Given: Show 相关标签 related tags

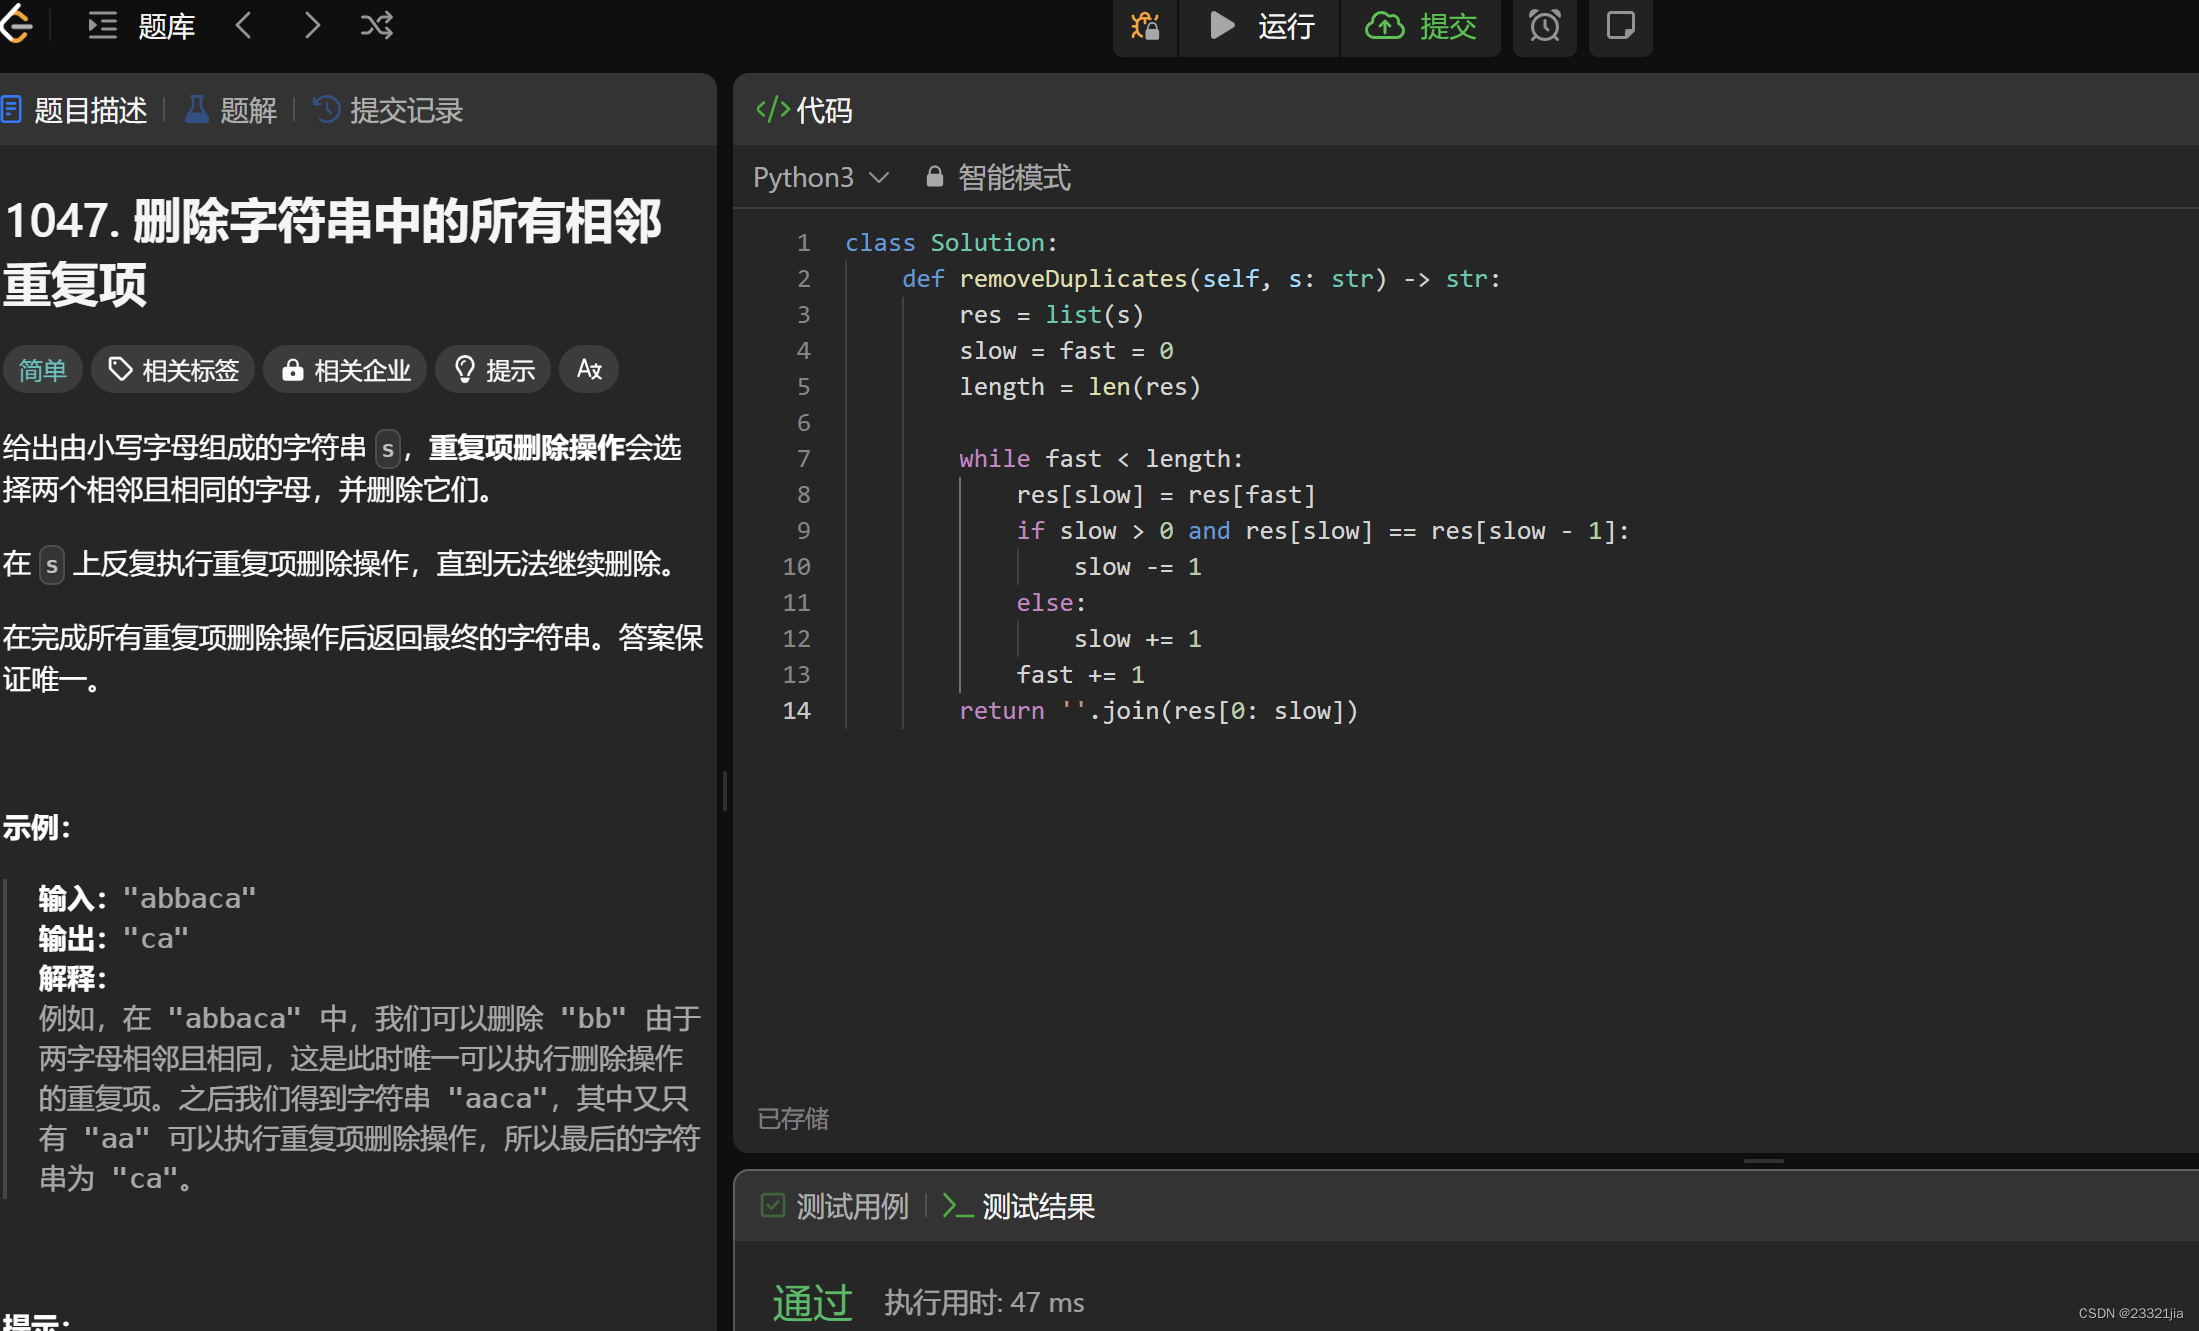Looking at the screenshot, I should click(x=173, y=370).
